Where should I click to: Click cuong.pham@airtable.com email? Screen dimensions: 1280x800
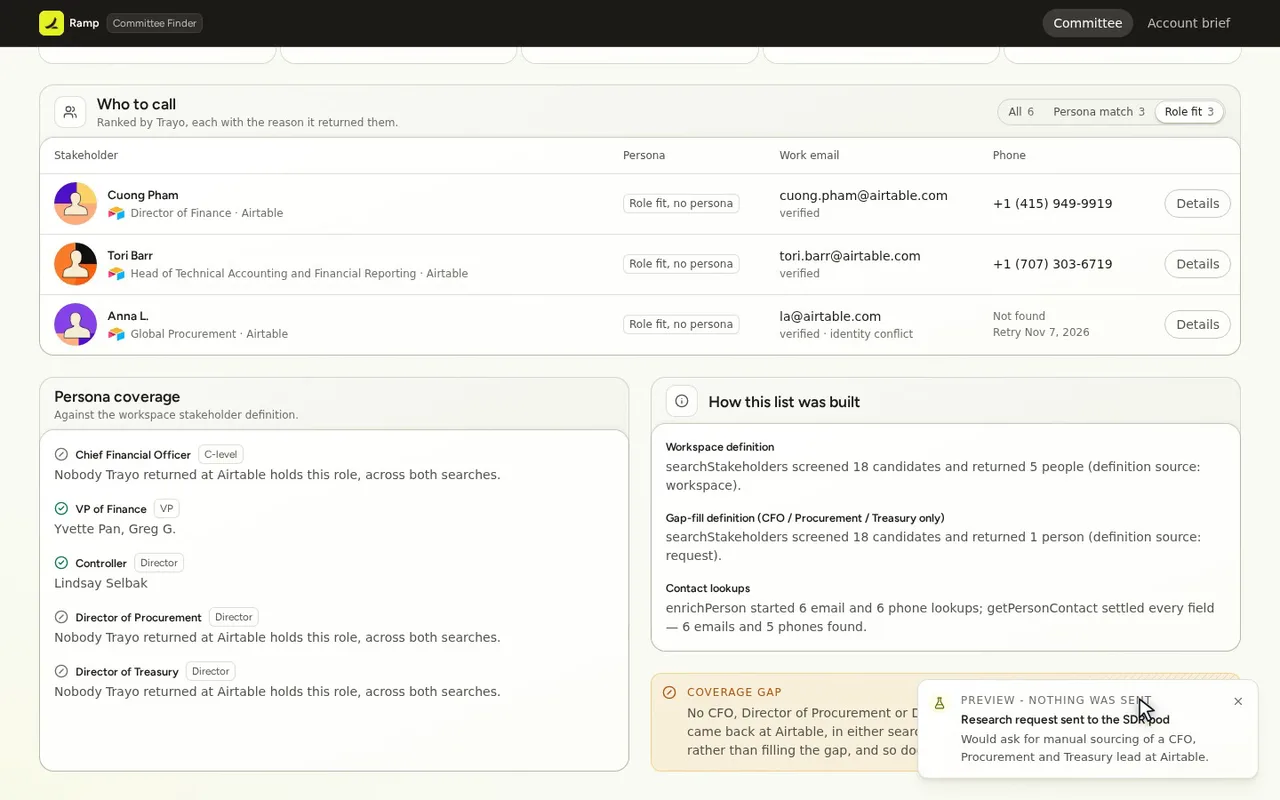tap(863, 195)
